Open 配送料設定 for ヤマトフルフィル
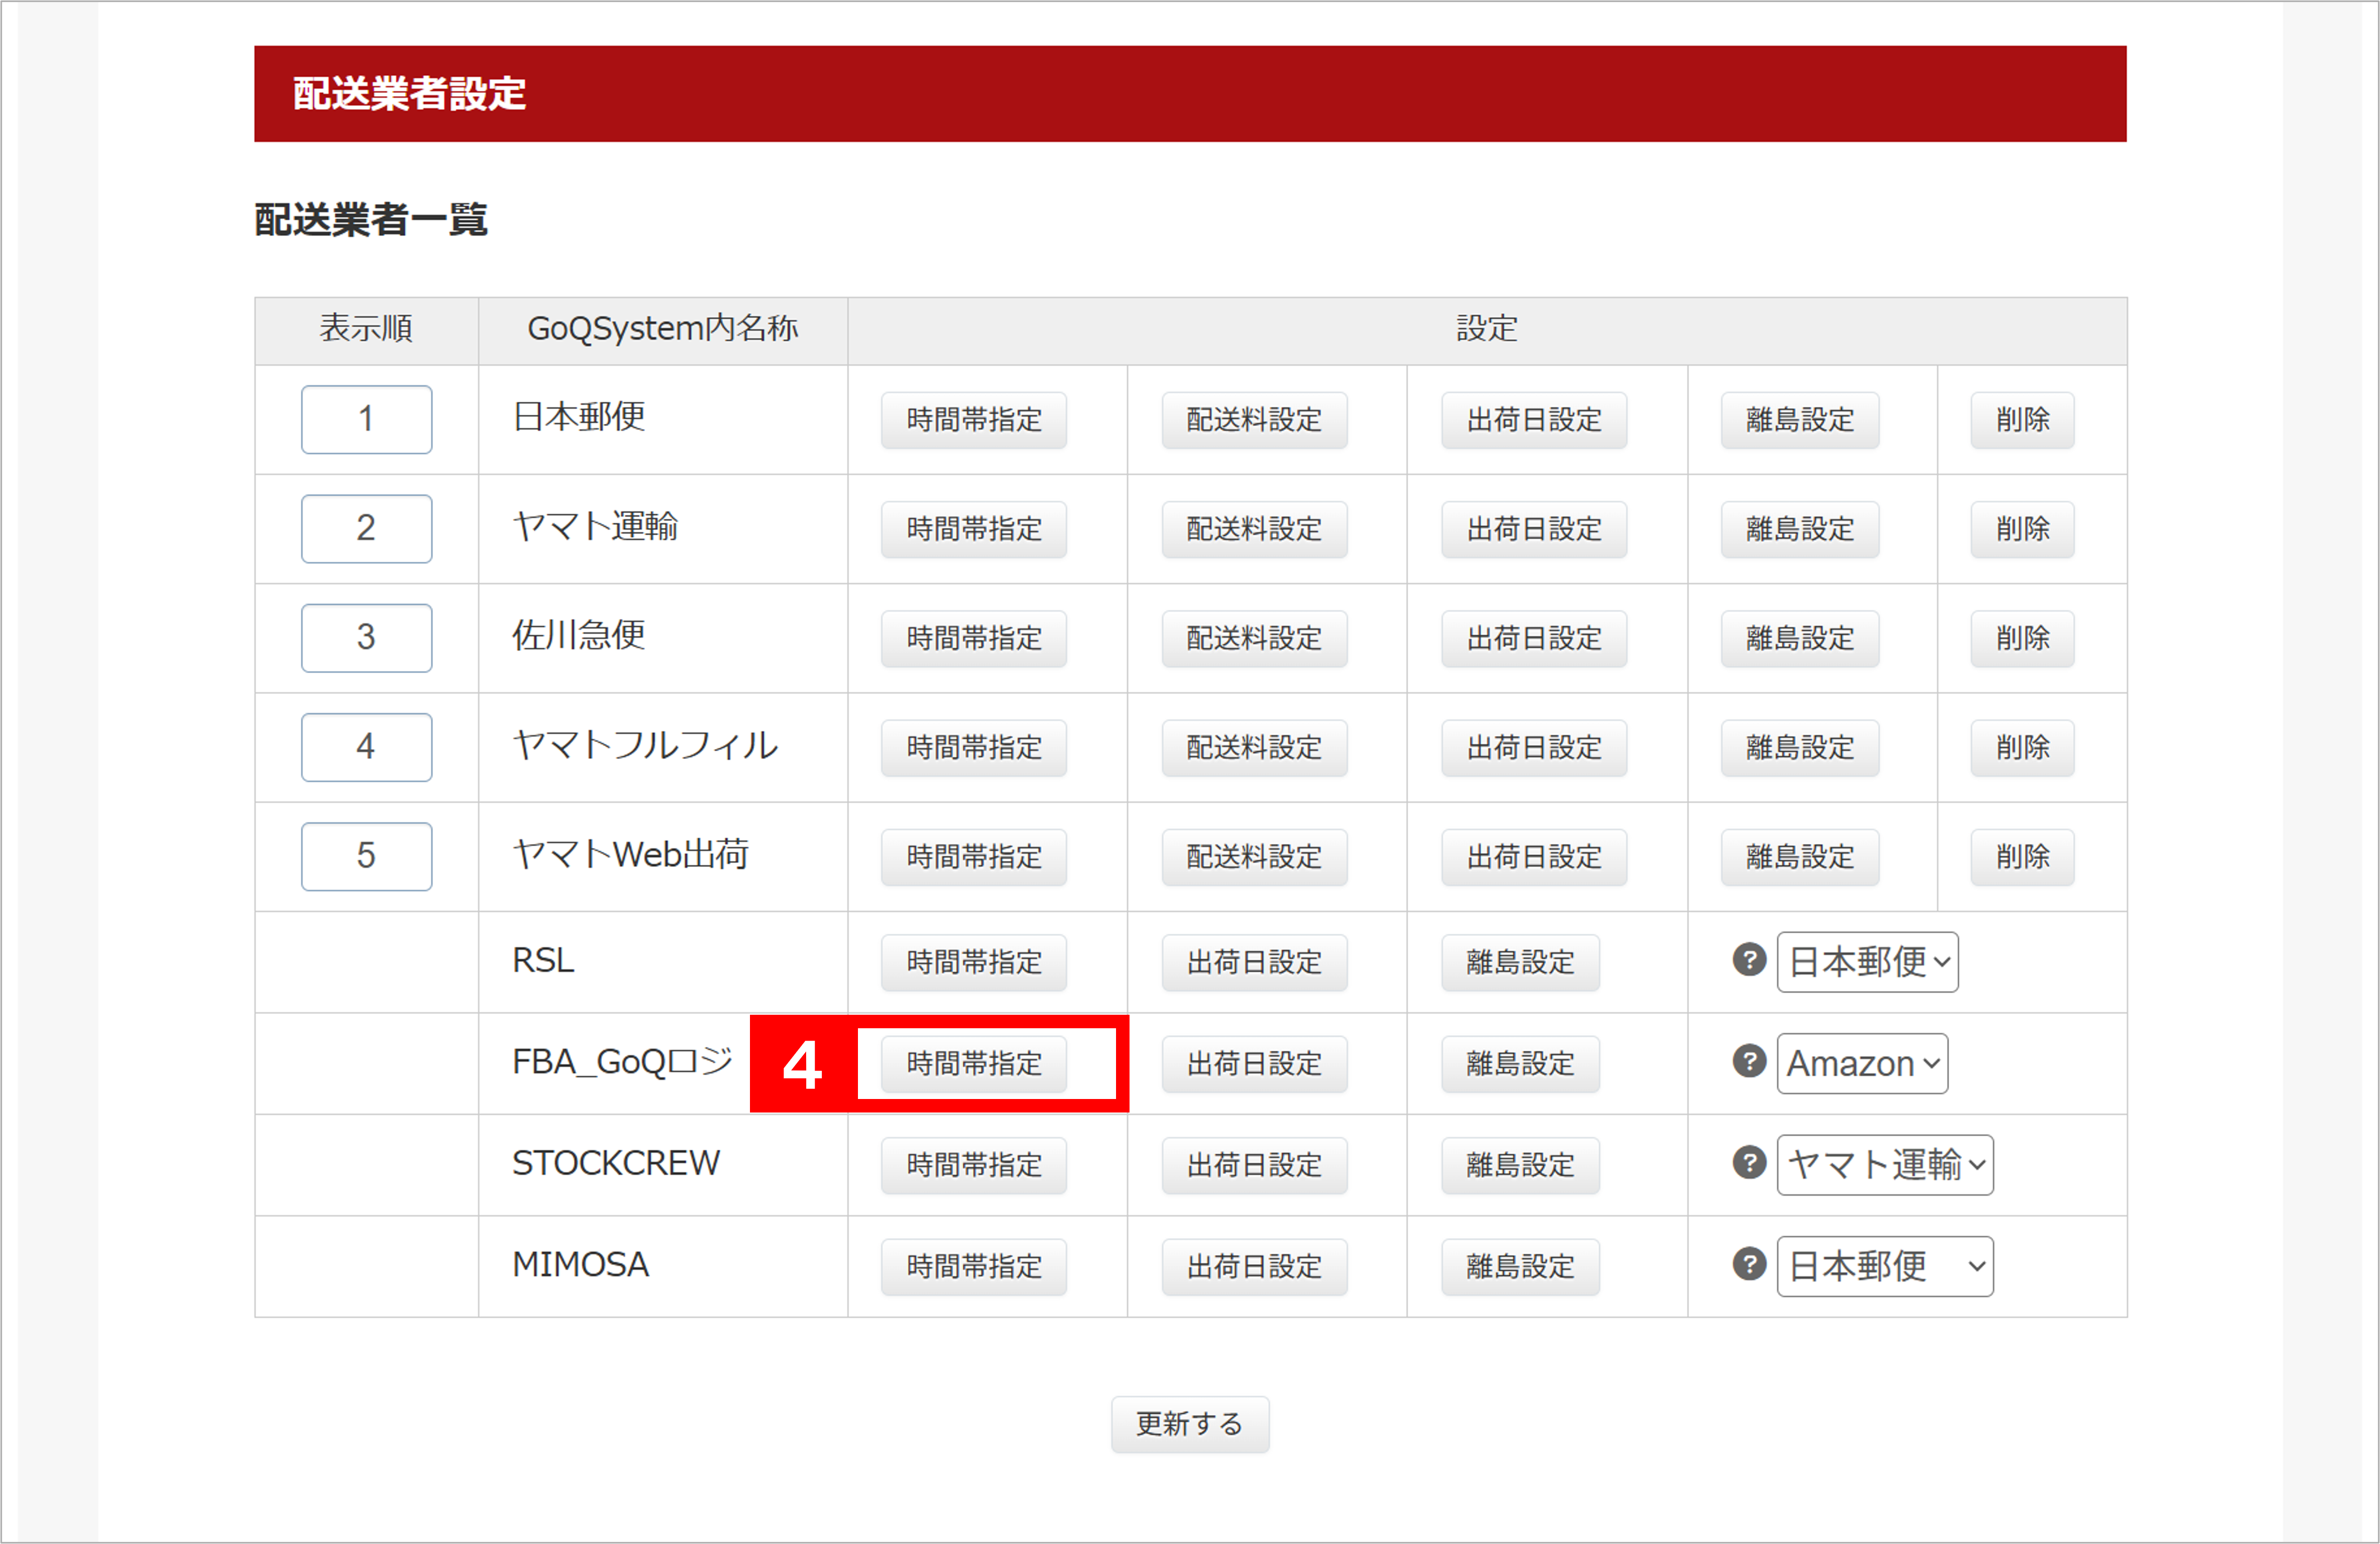This screenshot has width=2380, height=1544. (1254, 748)
